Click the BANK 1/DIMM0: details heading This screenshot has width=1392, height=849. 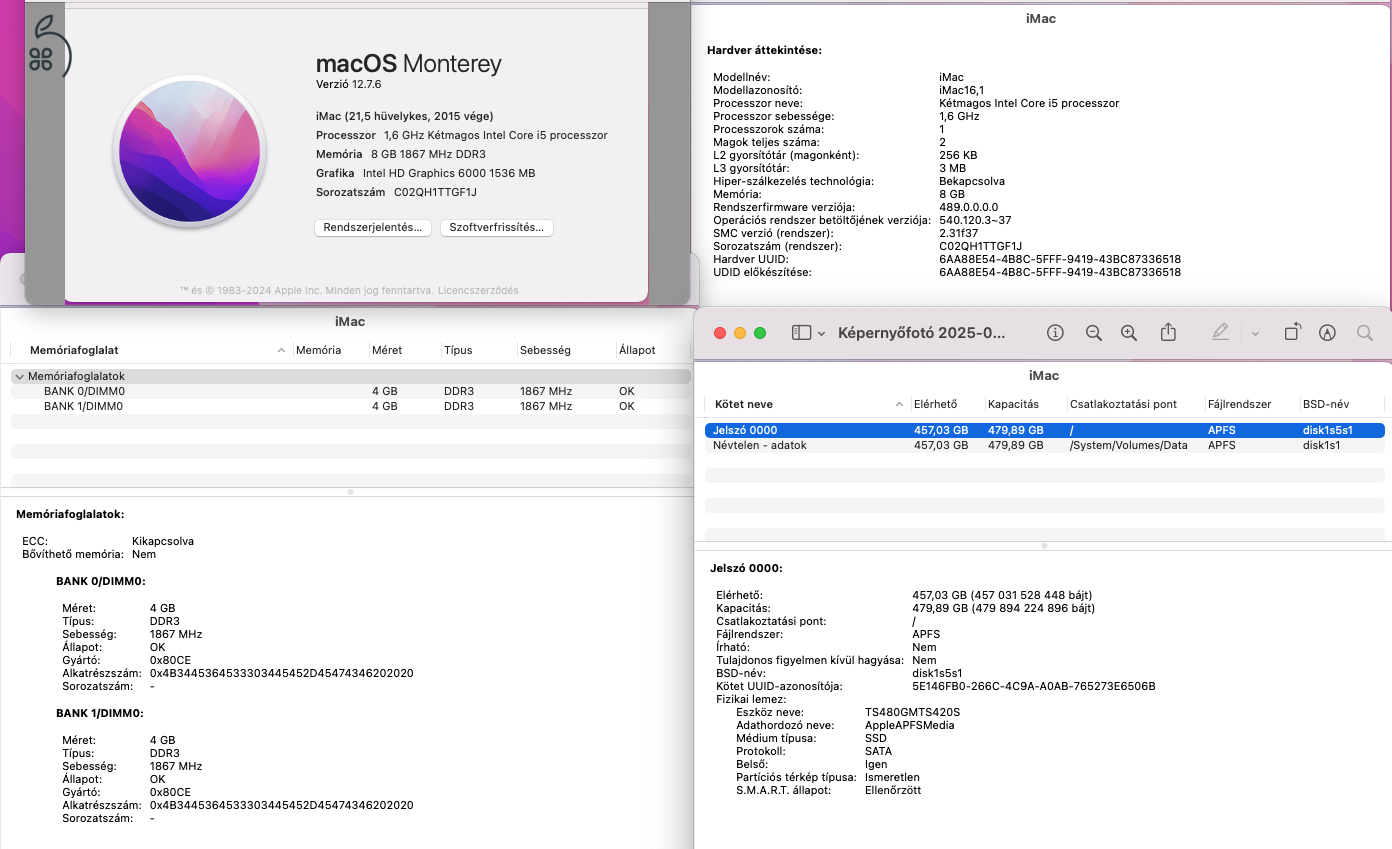point(100,713)
